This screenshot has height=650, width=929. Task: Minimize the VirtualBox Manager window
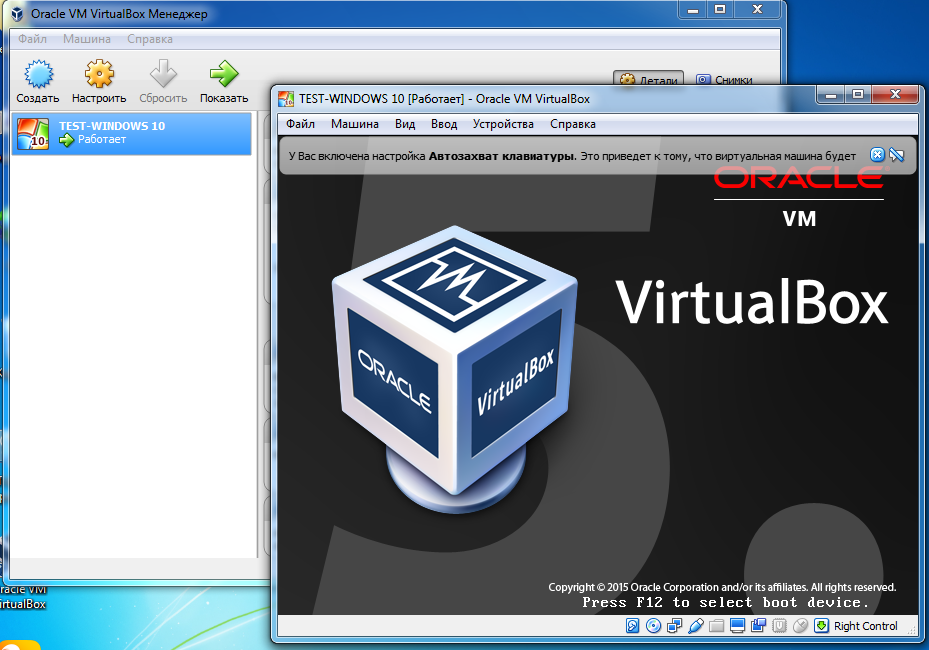pyautogui.click(x=693, y=9)
